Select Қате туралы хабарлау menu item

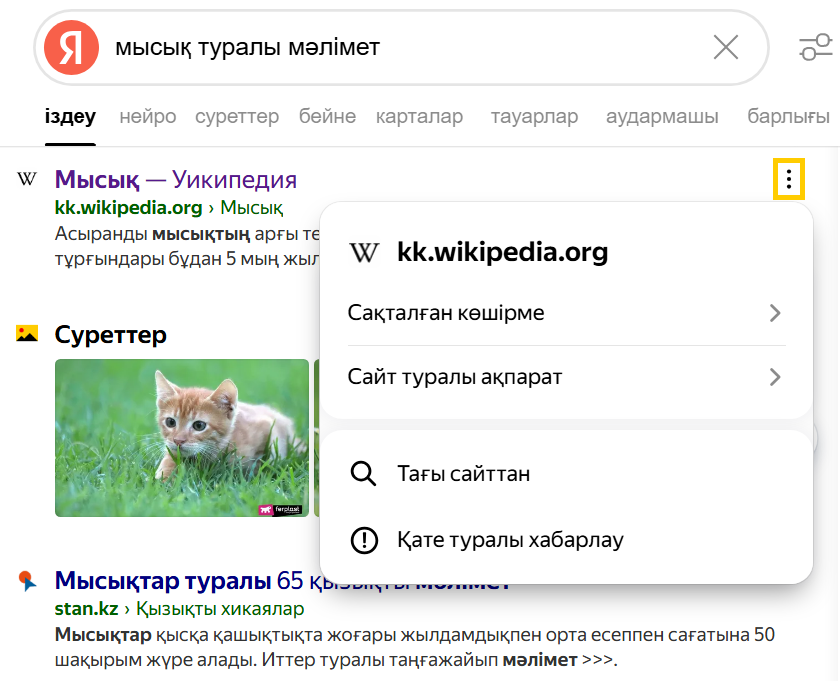509,540
